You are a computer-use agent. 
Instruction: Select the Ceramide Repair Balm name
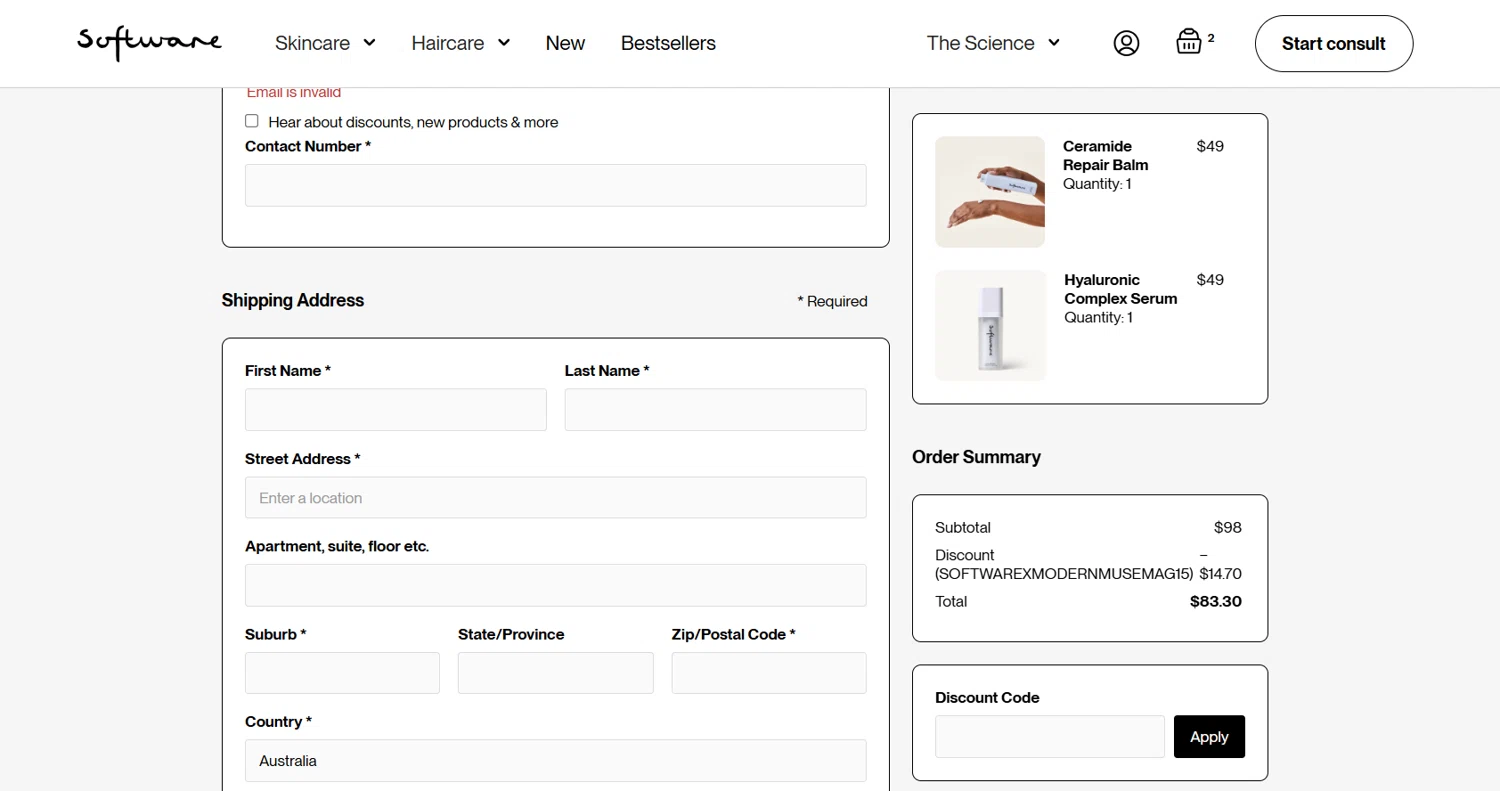pos(1106,155)
